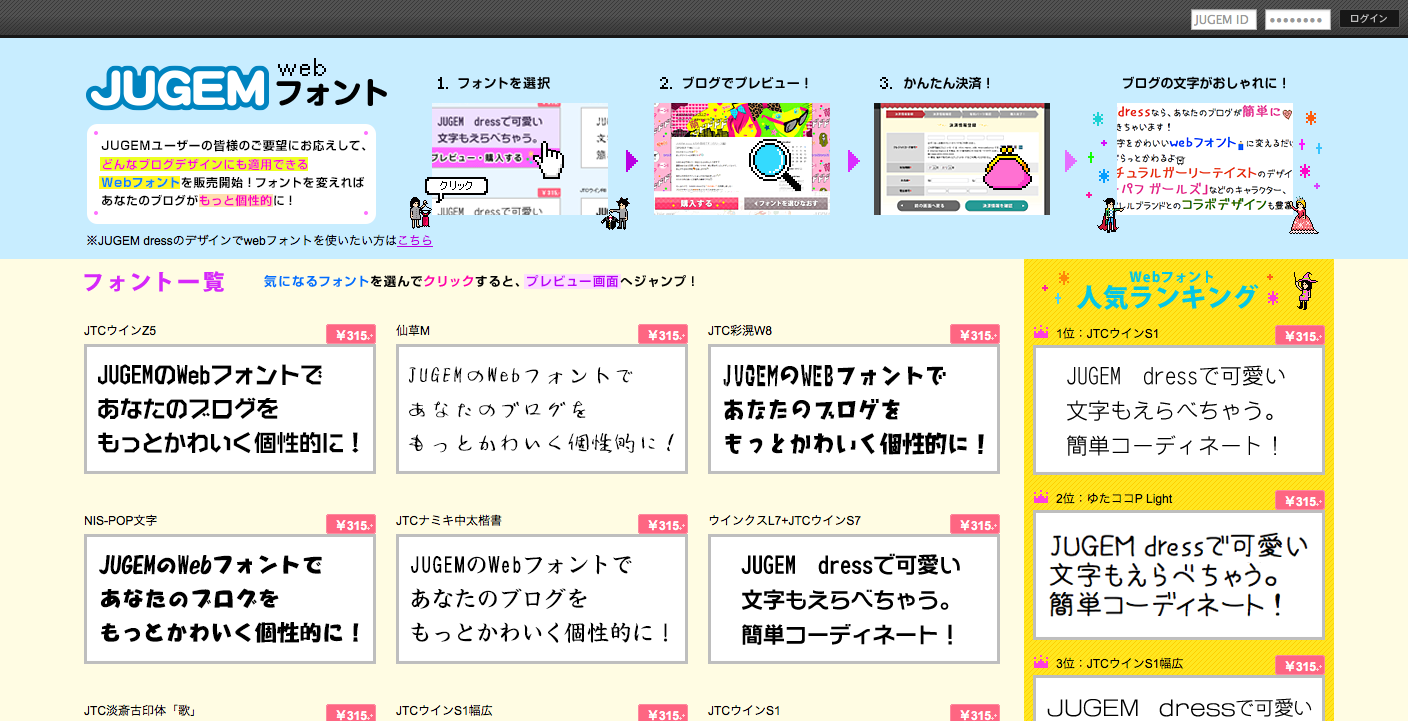Screen dimensions: 1408x721
Task: Click the 2位：ゆたココP Light ranking label
Action: (1114, 499)
